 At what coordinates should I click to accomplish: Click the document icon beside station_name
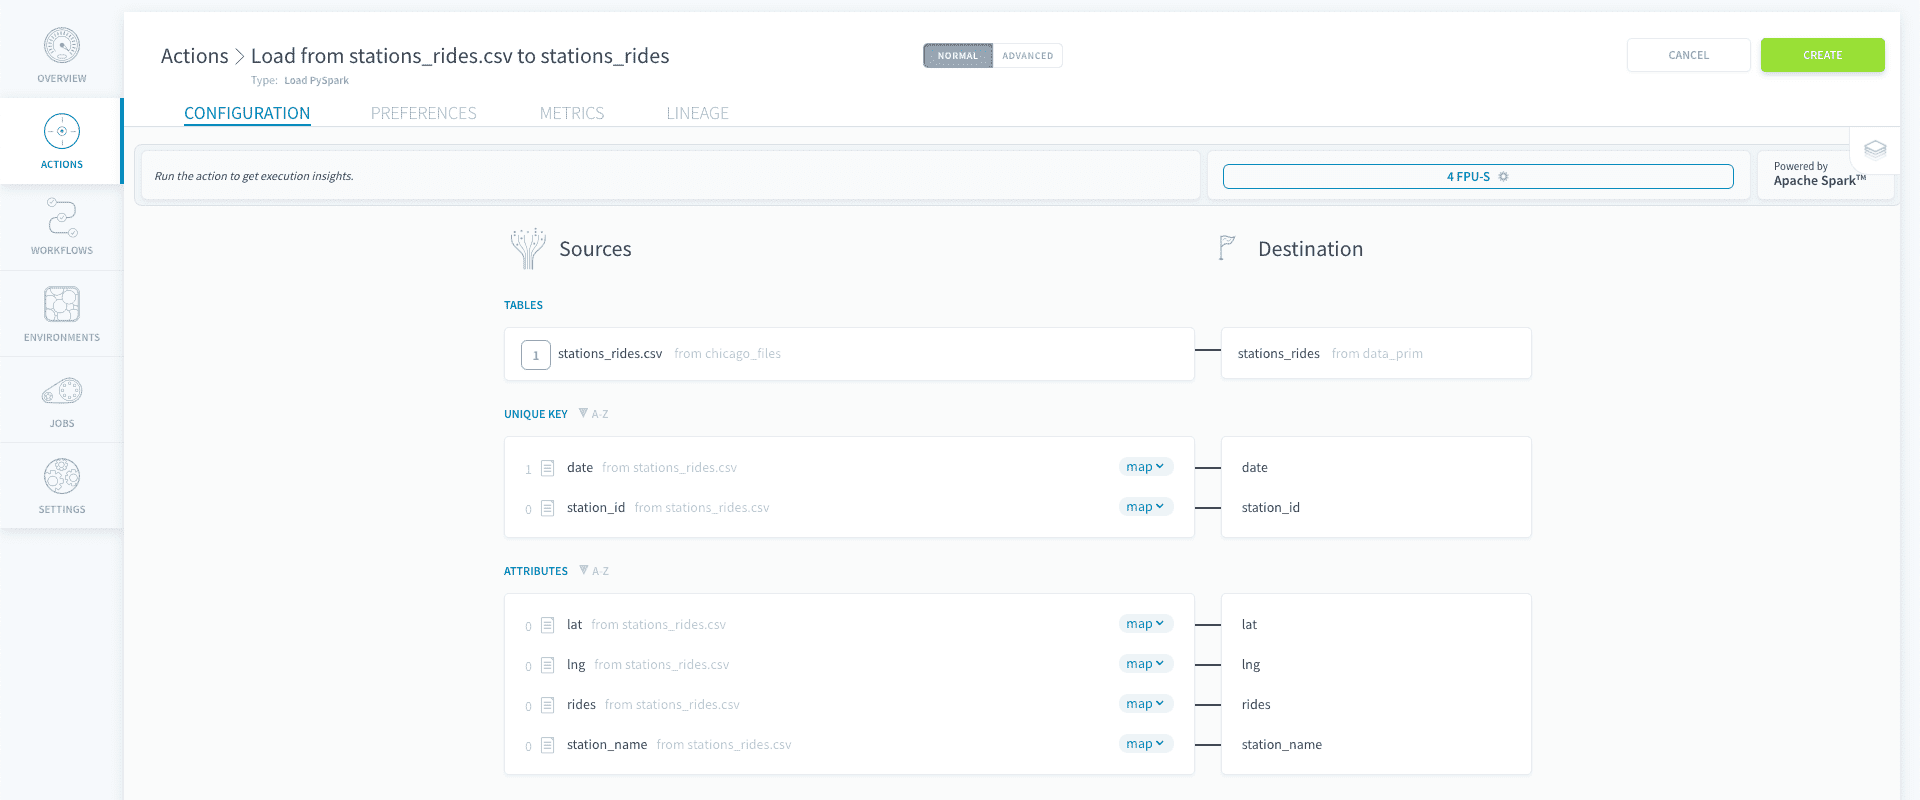pyautogui.click(x=548, y=745)
